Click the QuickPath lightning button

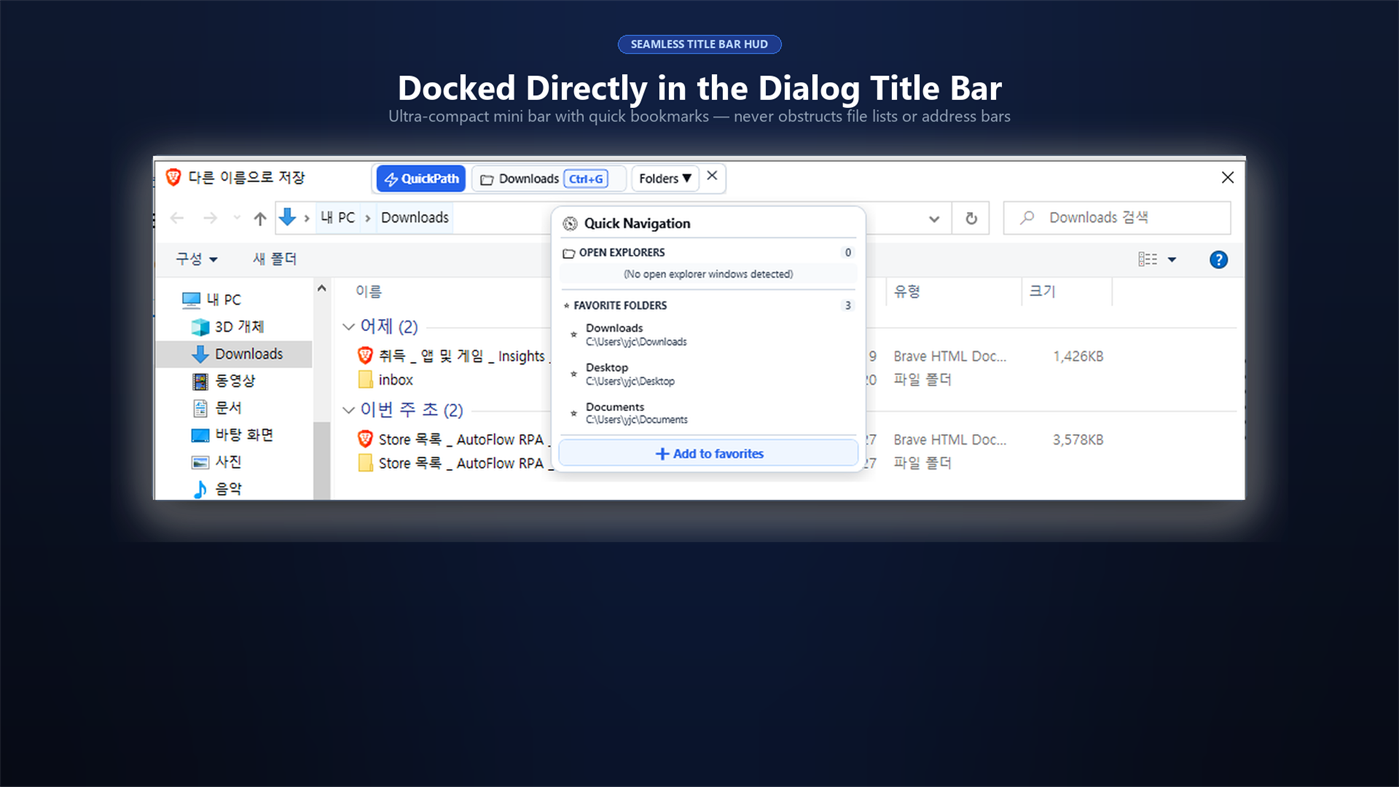click(421, 179)
